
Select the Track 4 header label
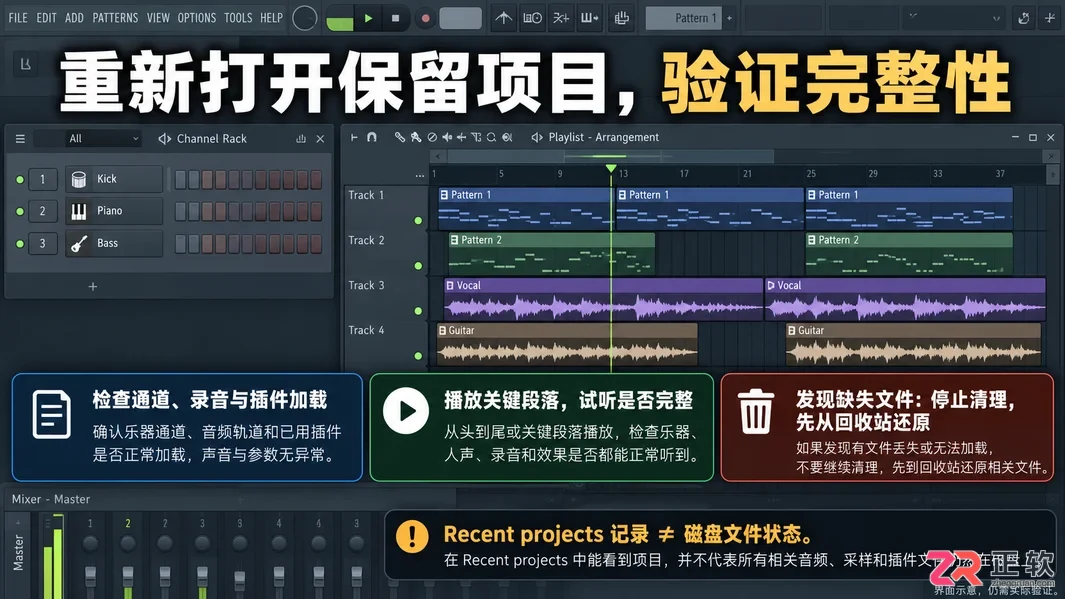coord(366,331)
